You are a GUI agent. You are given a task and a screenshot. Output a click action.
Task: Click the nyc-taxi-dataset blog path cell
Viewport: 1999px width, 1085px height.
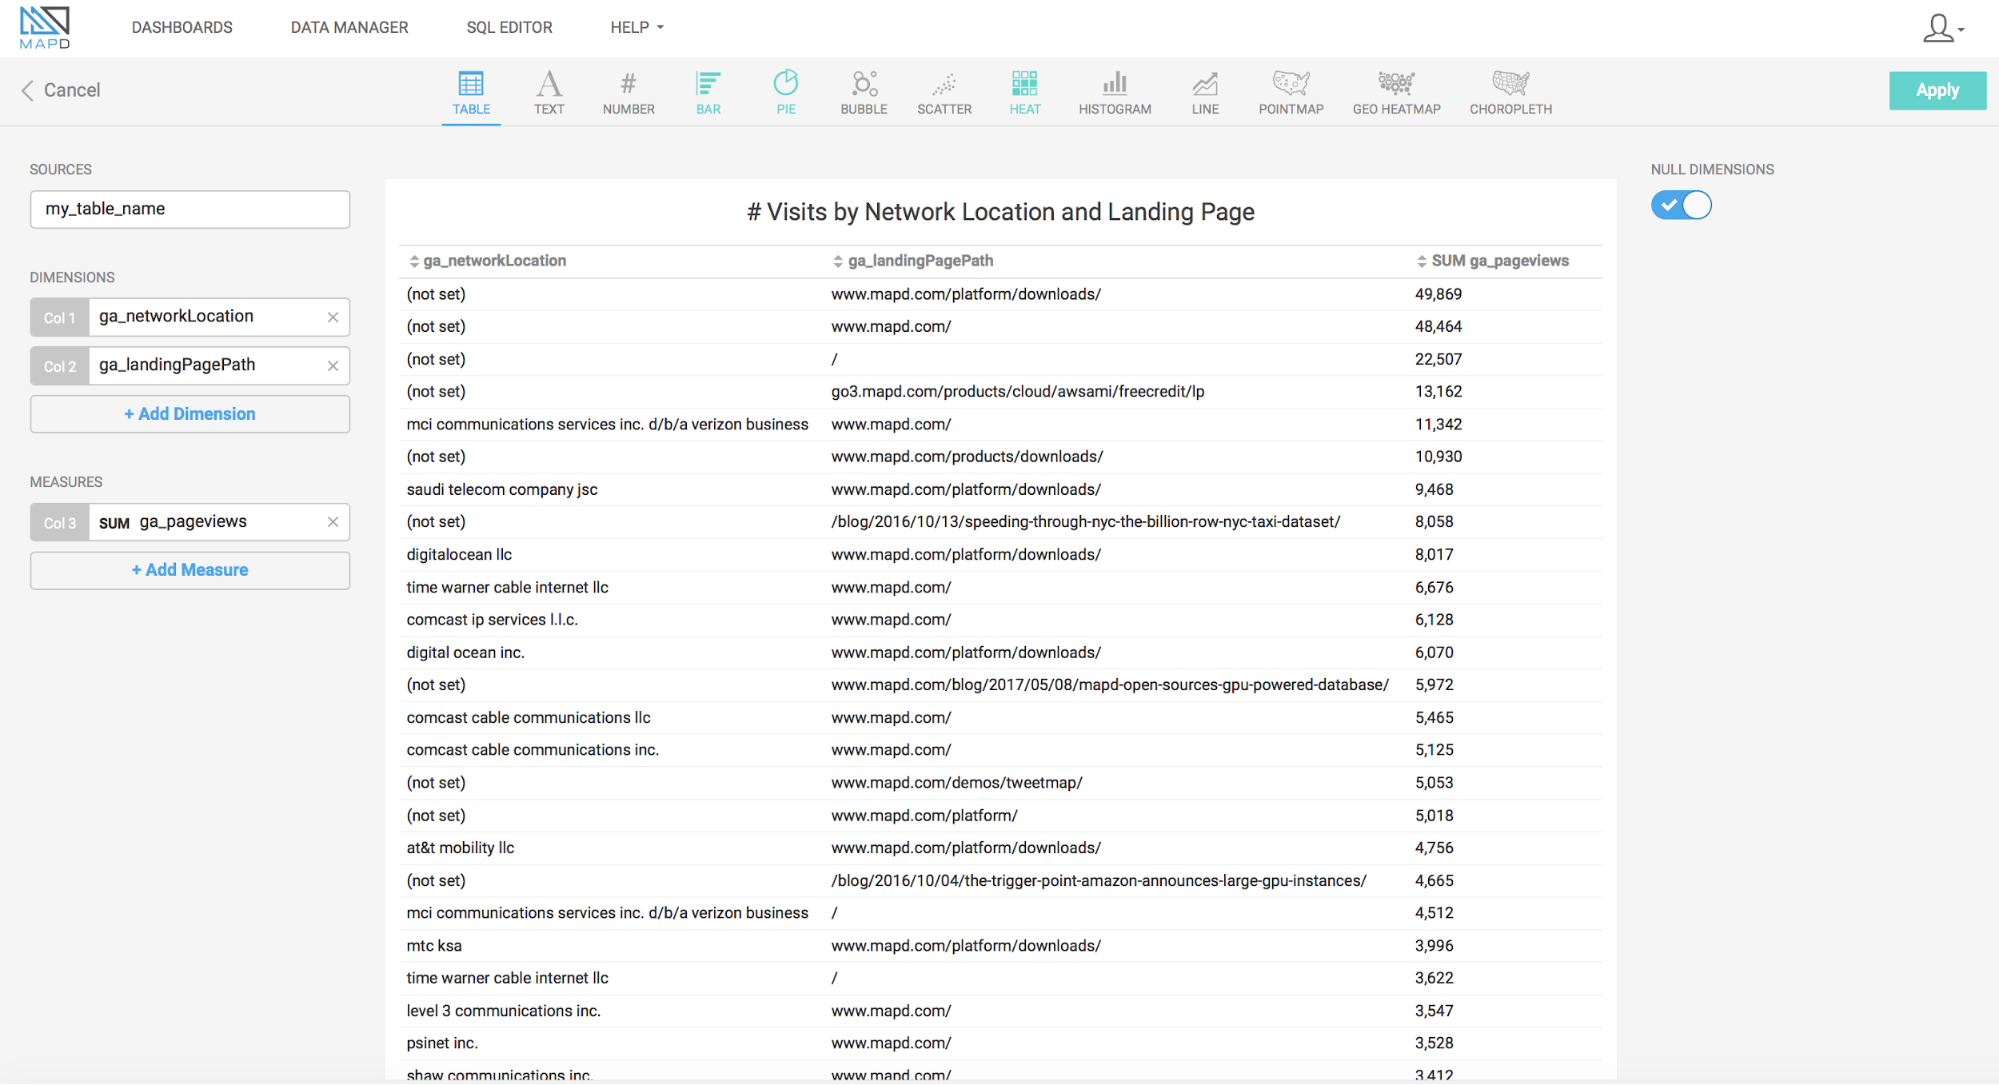click(1085, 521)
